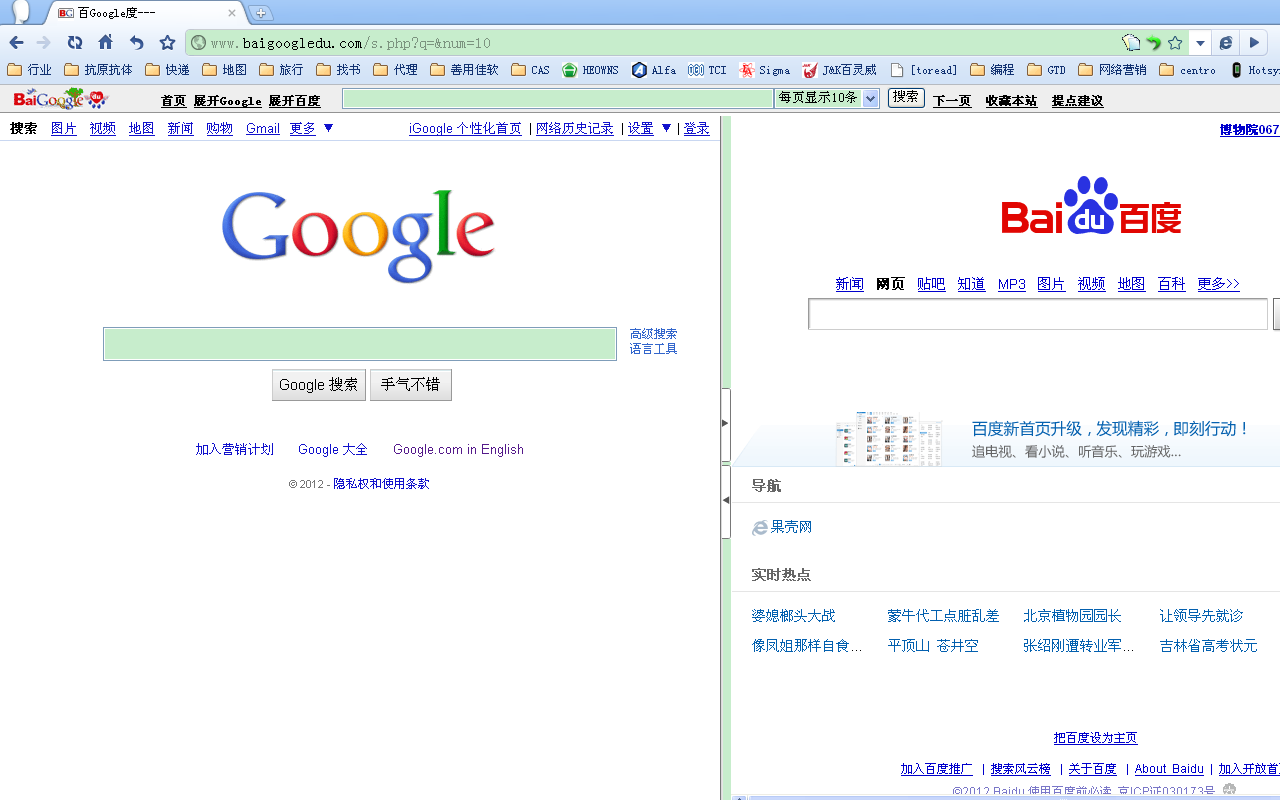
Task: Click the BaiGoogle logo
Action: [60, 98]
